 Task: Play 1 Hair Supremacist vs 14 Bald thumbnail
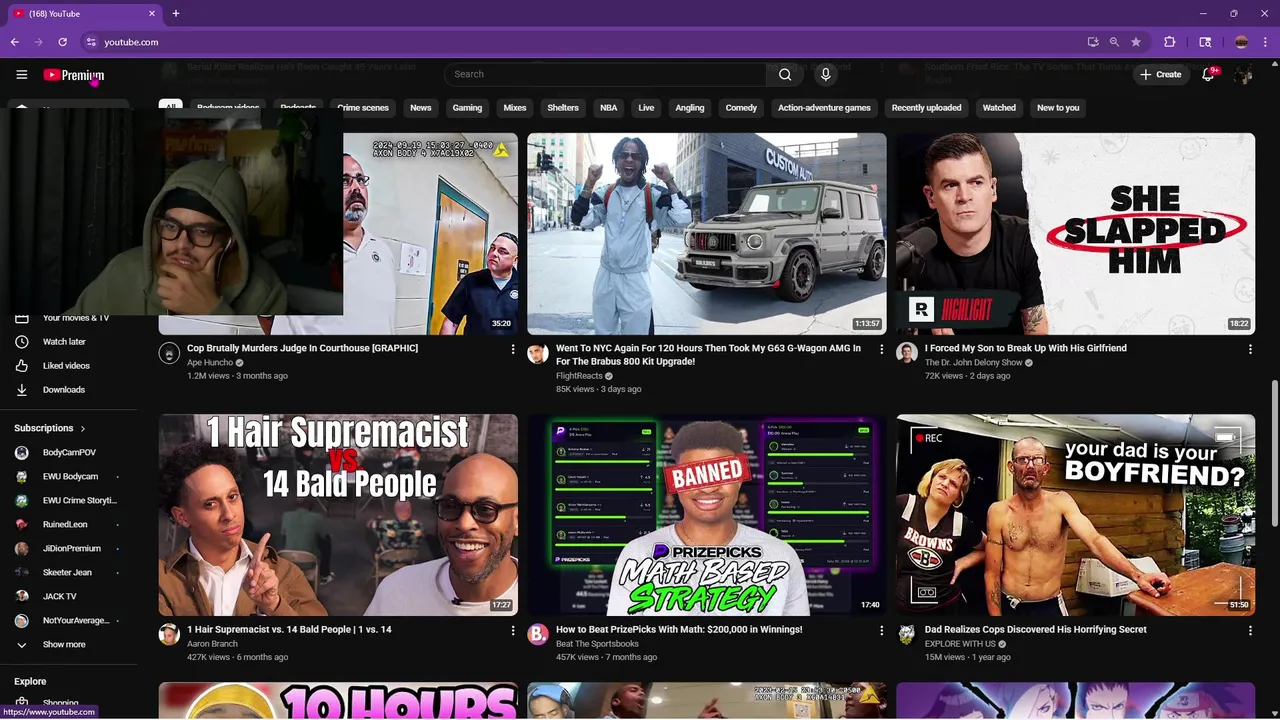(338, 515)
